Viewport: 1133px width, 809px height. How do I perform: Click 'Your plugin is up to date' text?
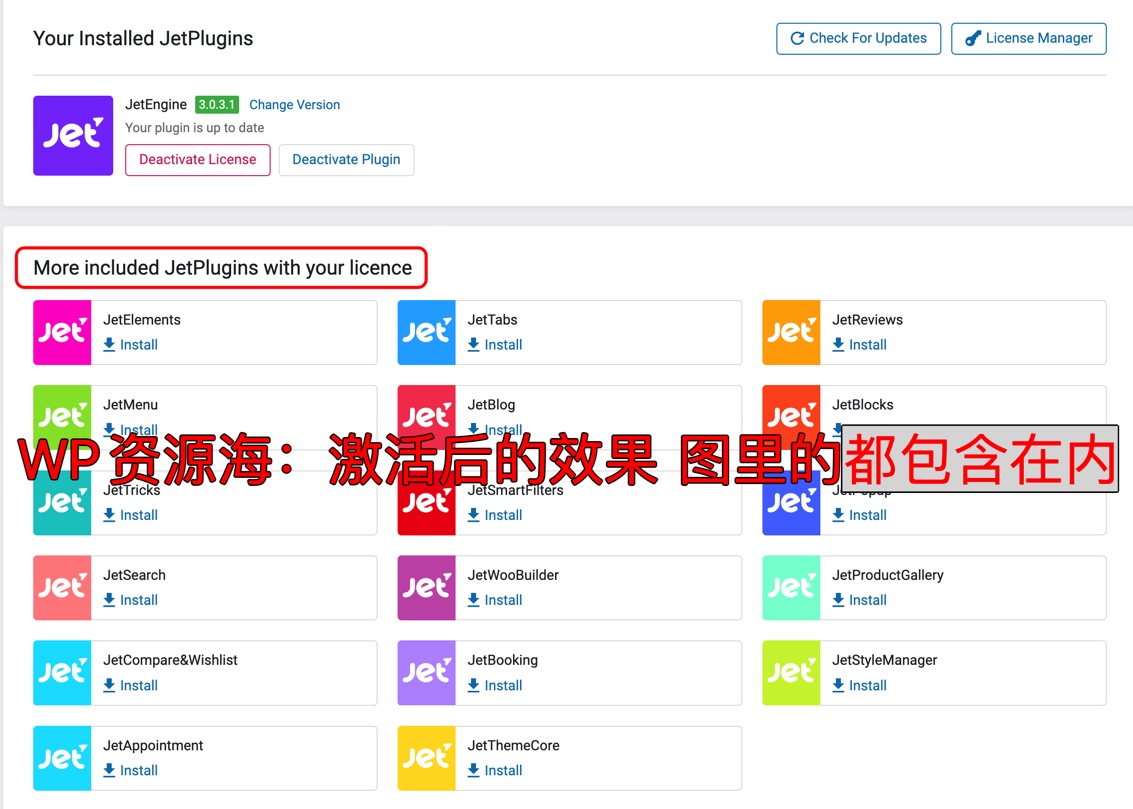point(194,128)
